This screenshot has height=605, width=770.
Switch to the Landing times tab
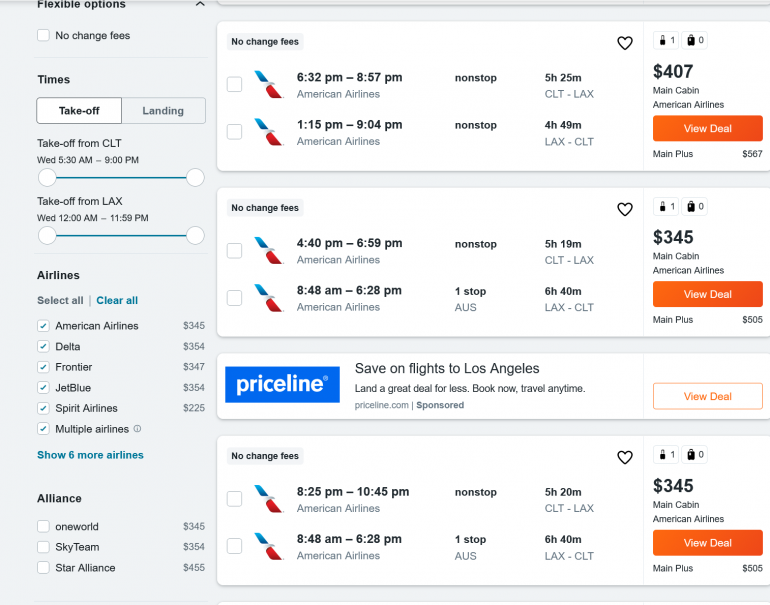click(x=163, y=111)
